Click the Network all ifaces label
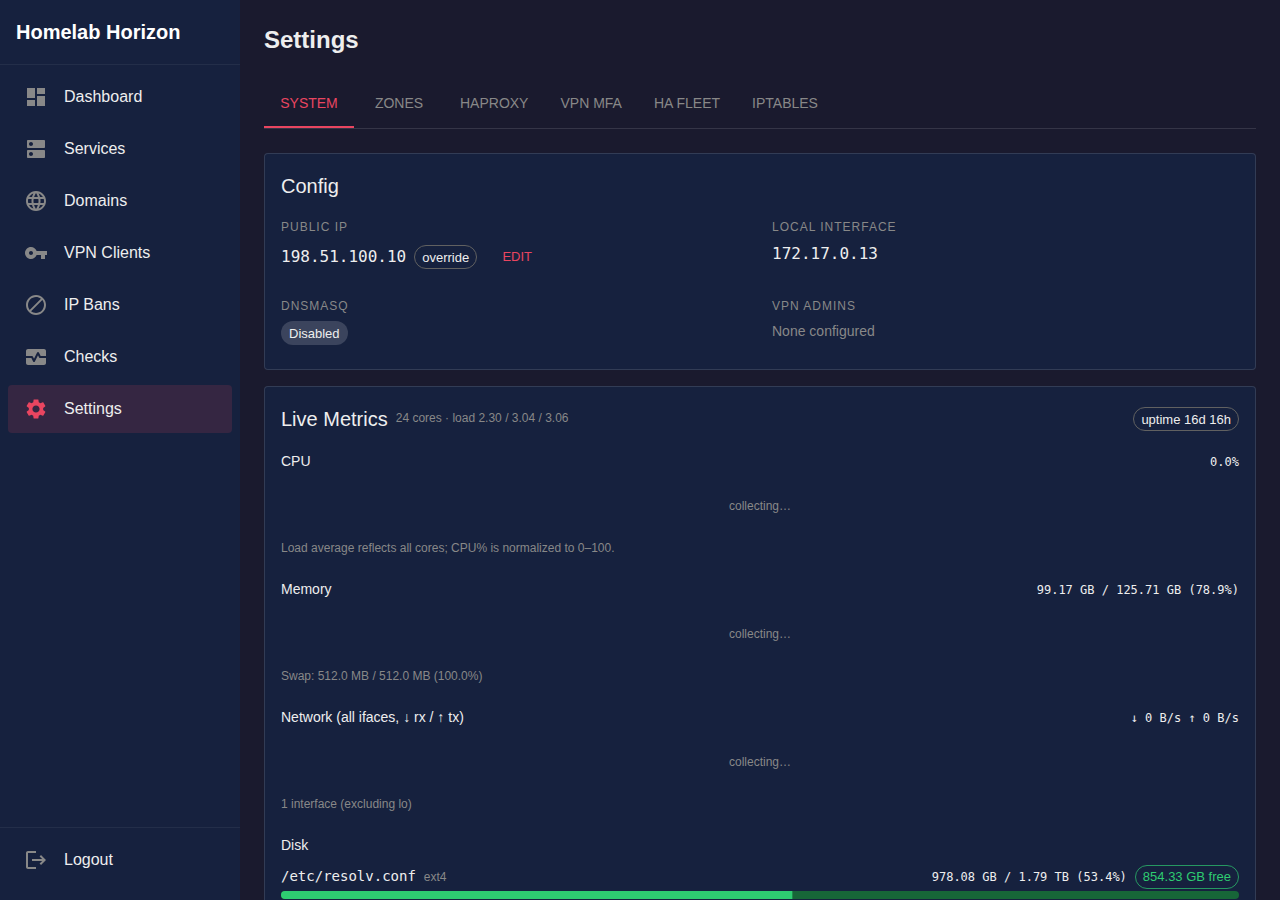1280x900 pixels. coord(372,717)
